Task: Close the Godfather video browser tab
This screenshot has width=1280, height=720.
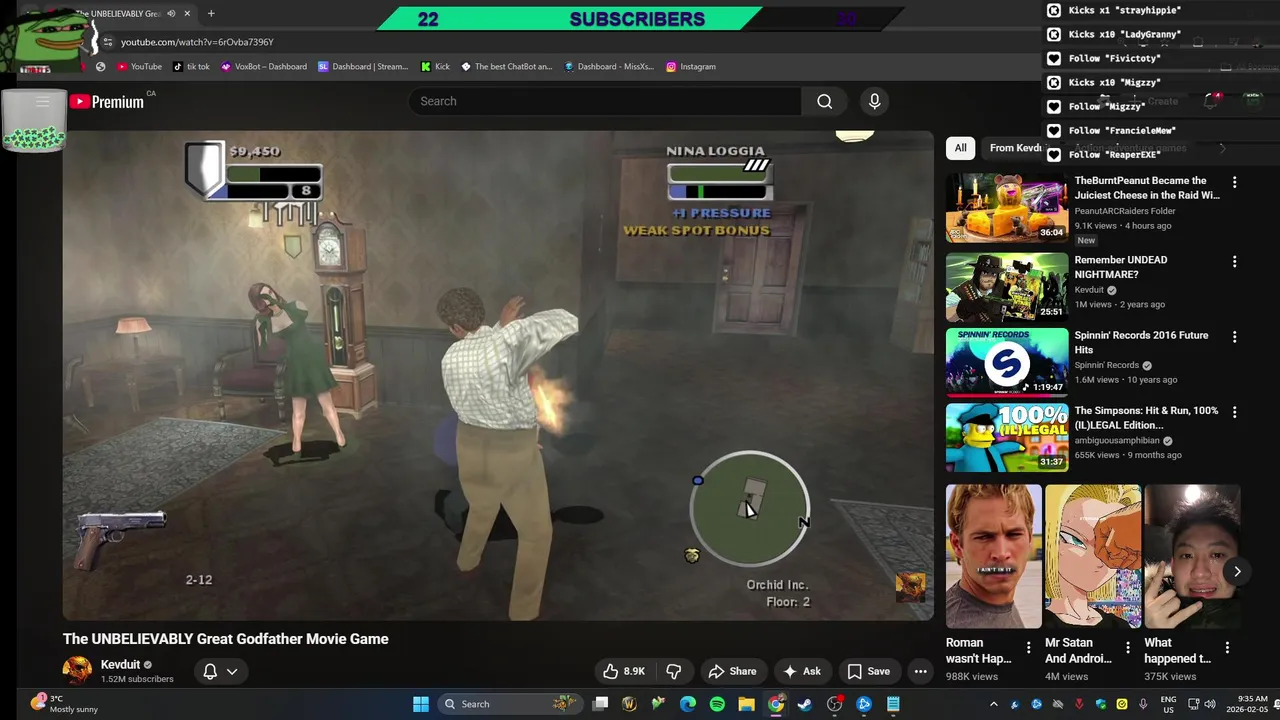Action: click(x=187, y=14)
